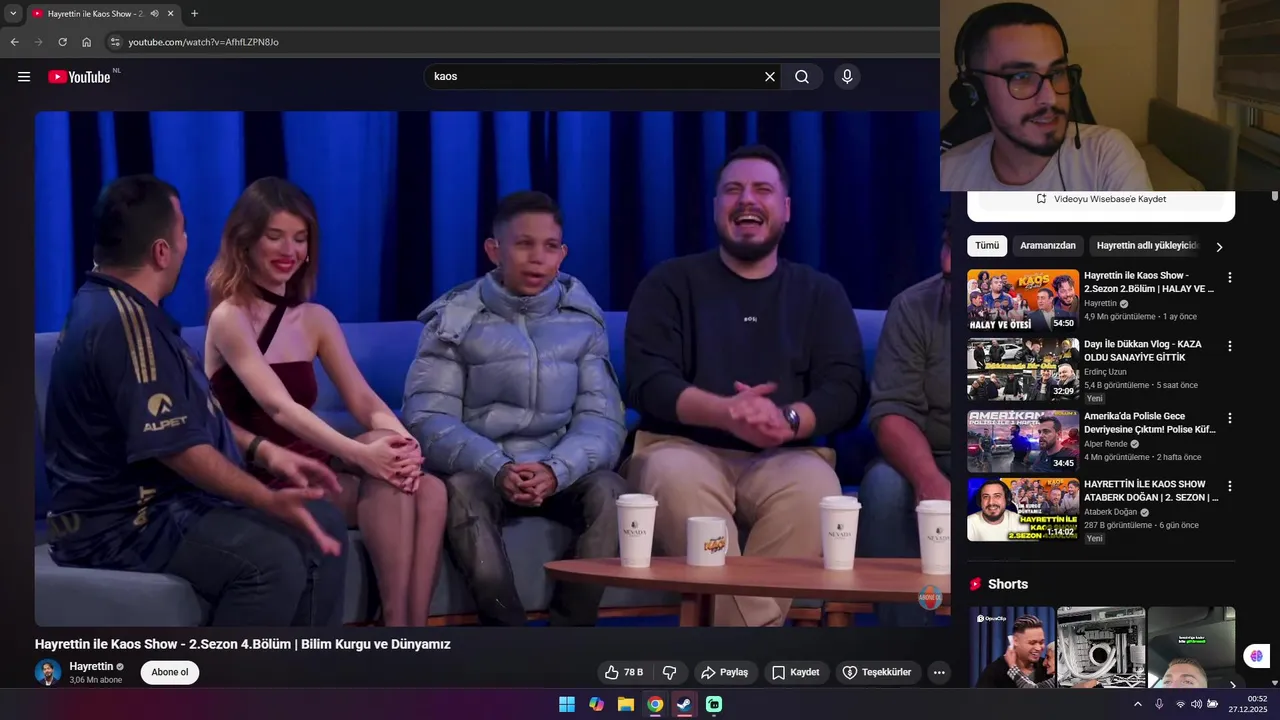The height and width of the screenshot is (720, 1280).
Task: Open Teşekkürler super thanks button
Action: 877,673
